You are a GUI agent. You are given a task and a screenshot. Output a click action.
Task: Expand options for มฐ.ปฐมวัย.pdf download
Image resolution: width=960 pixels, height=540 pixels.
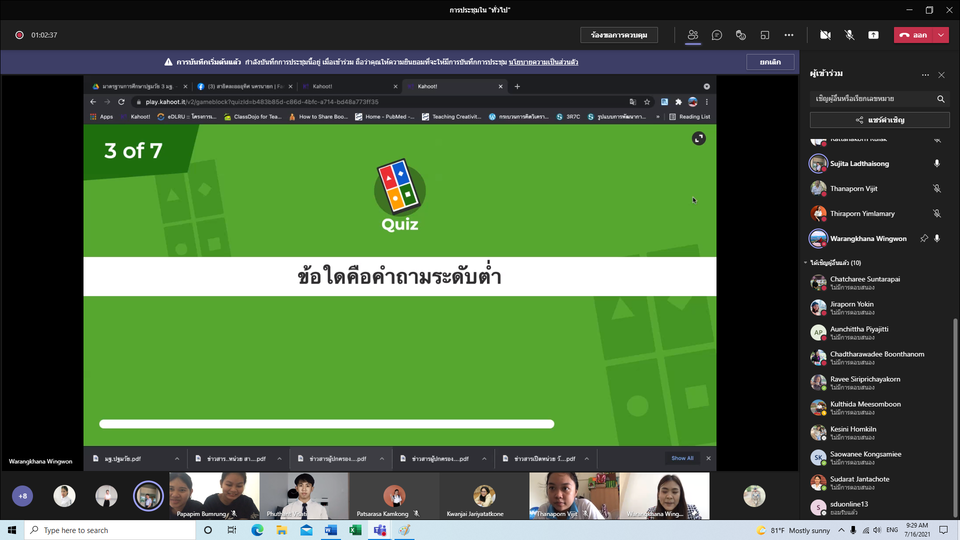(x=177, y=459)
